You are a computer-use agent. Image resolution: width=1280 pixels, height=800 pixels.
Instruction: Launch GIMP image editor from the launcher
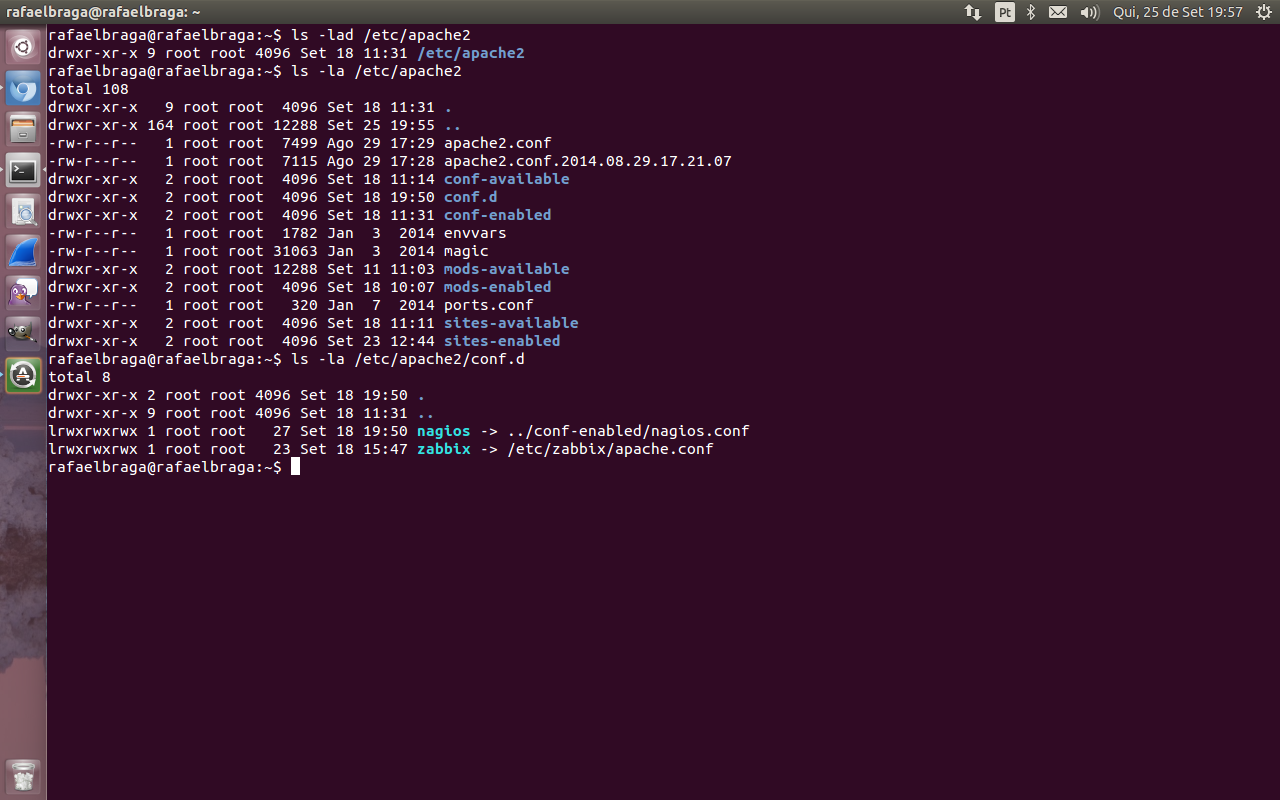[x=23, y=334]
